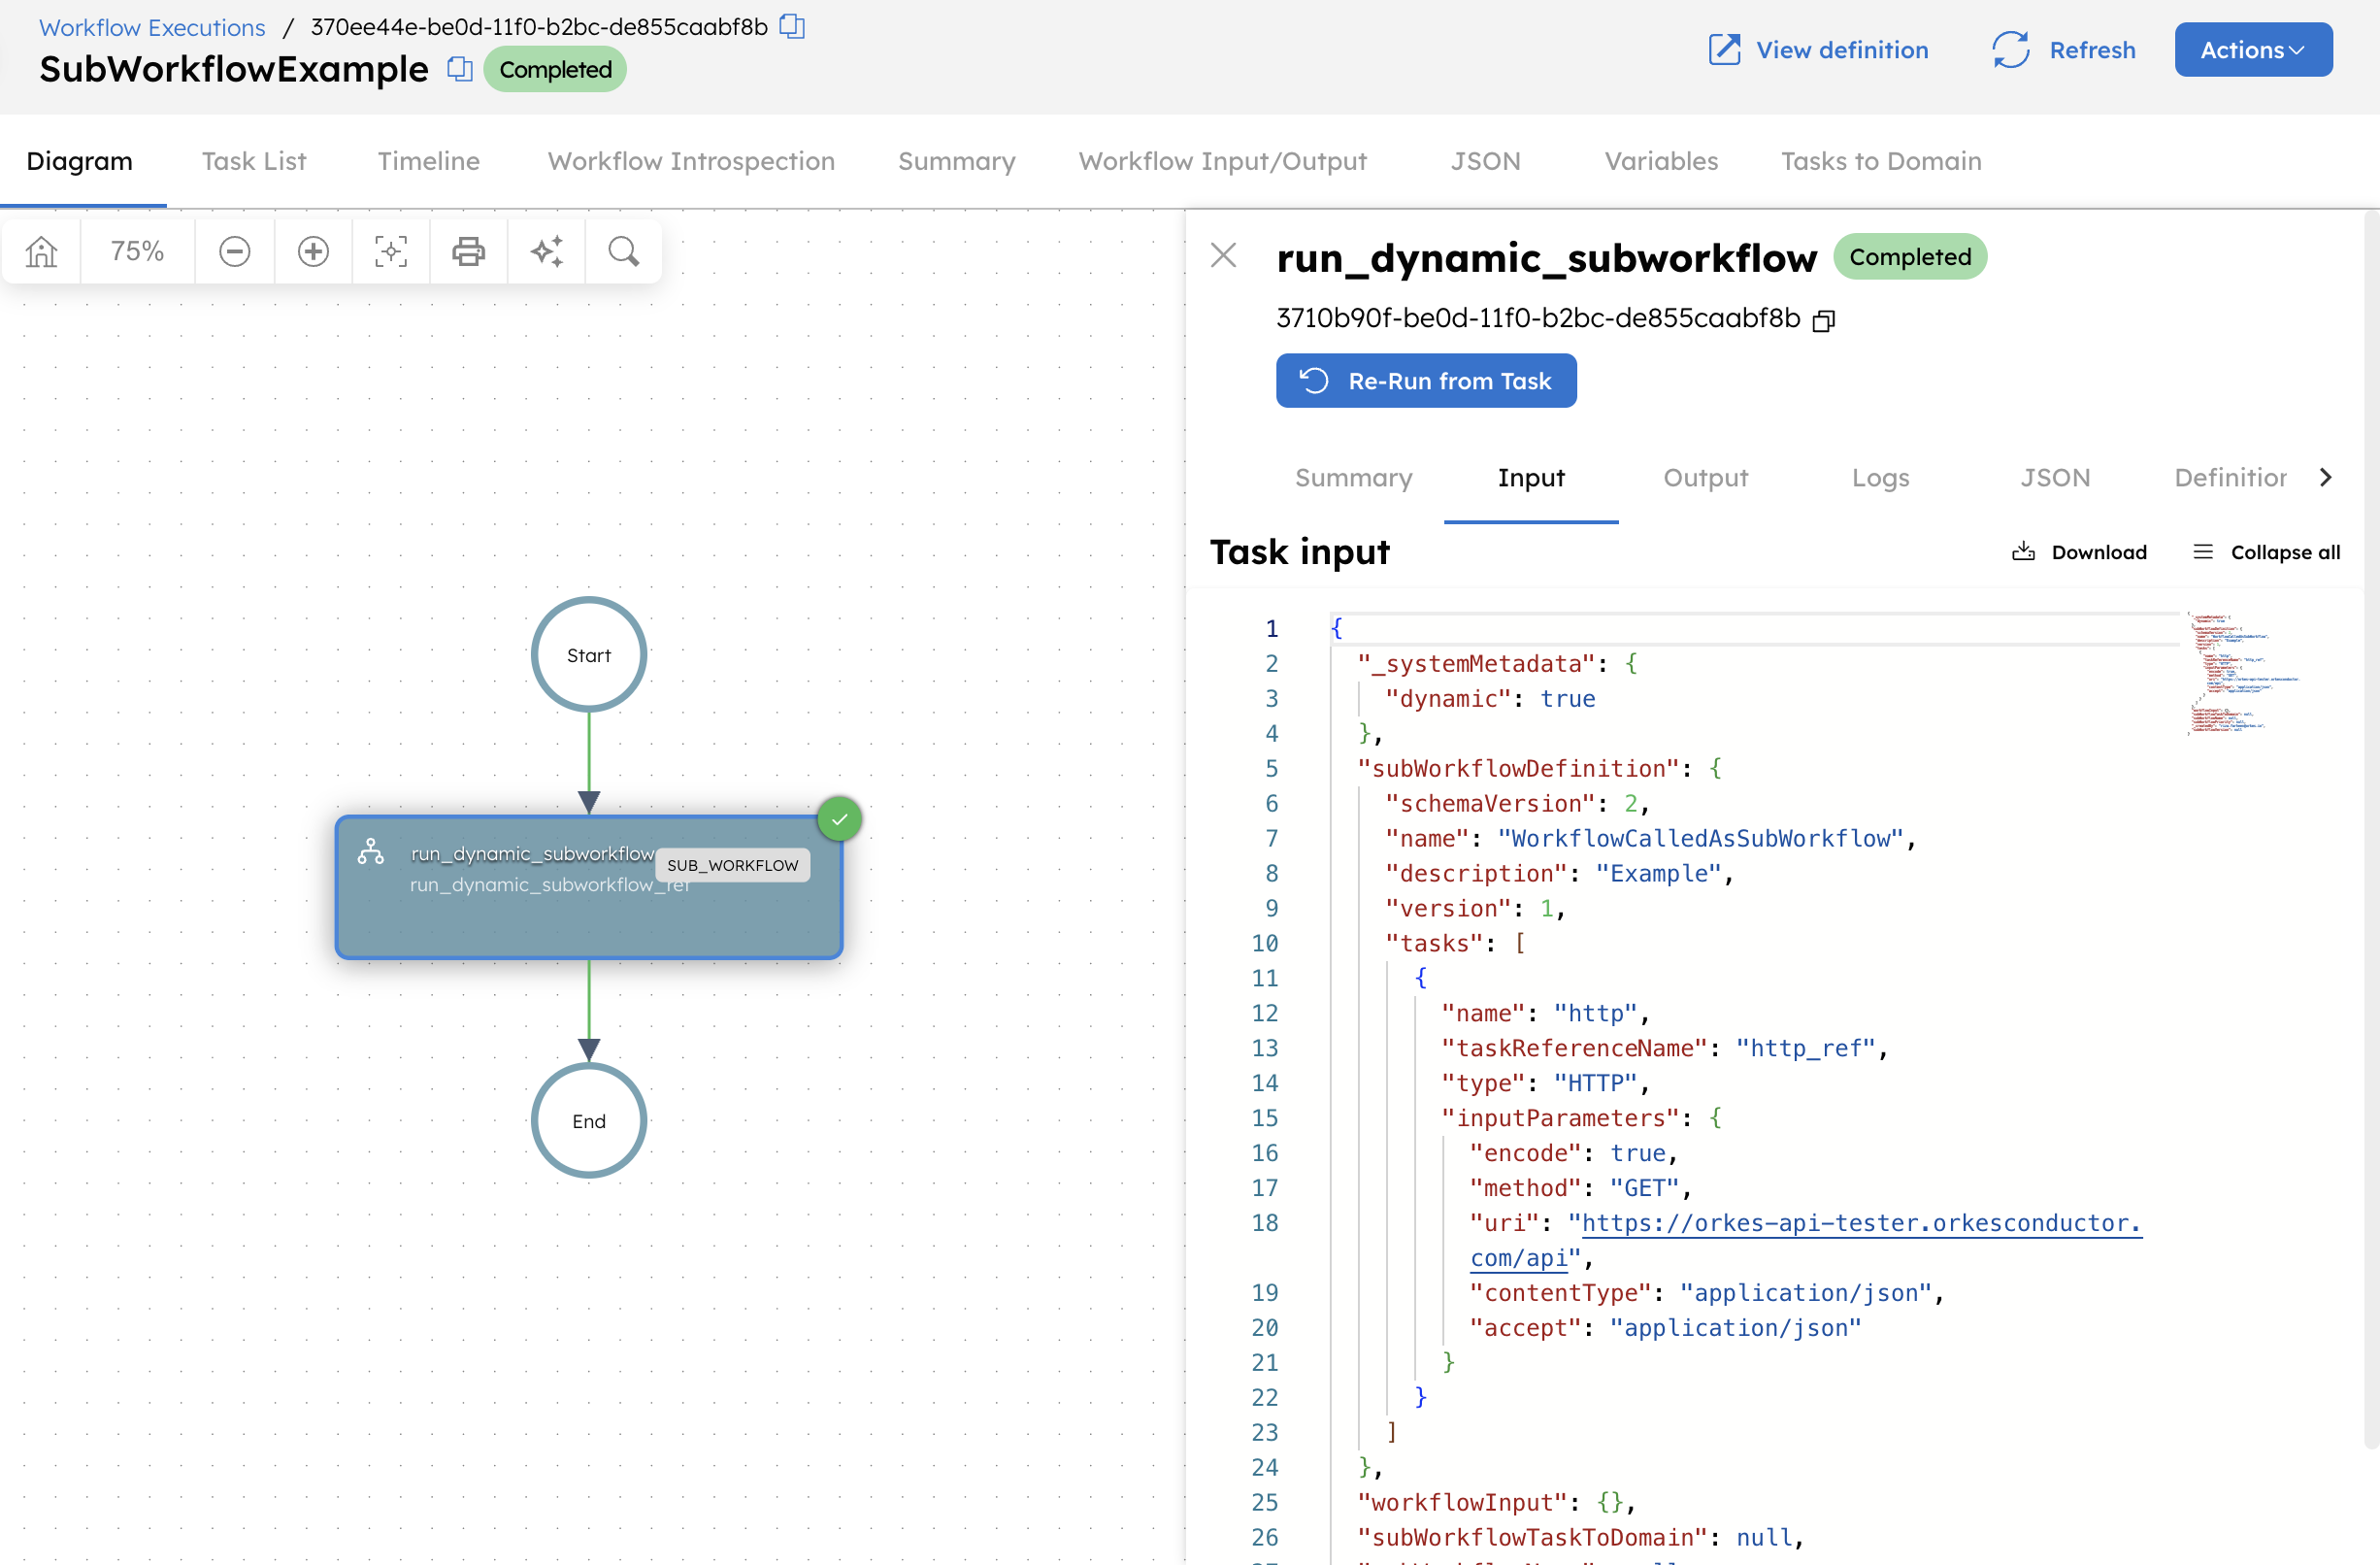The image size is (2380, 1565).
Task: Open the Actions dropdown menu
Action: click(x=2252, y=49)
